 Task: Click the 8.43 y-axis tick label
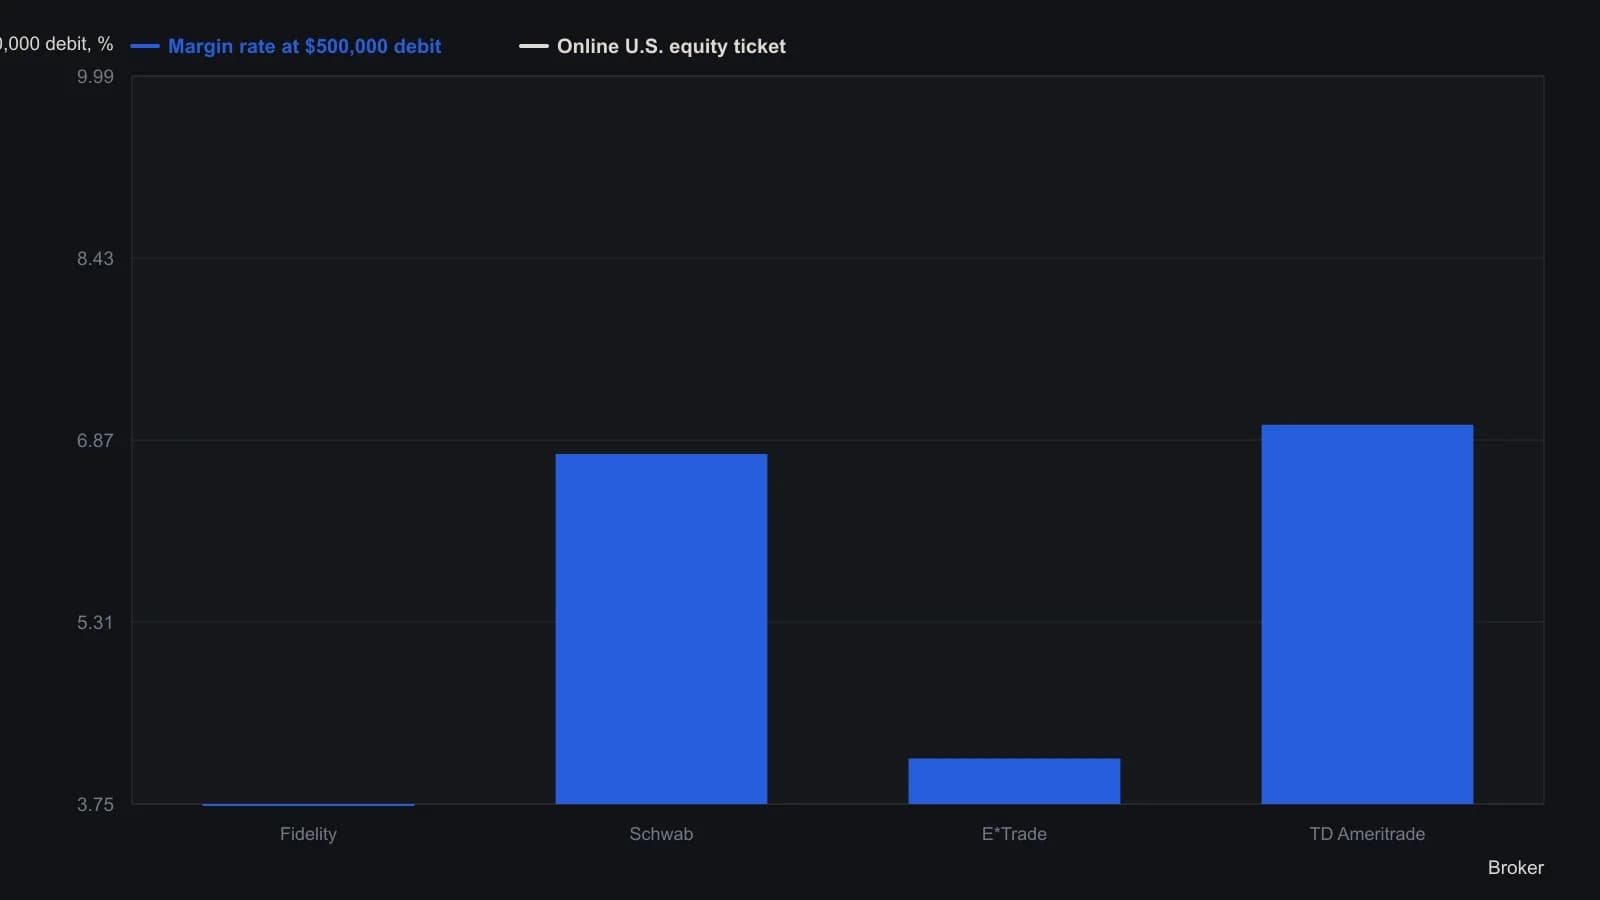coord(95,259)
